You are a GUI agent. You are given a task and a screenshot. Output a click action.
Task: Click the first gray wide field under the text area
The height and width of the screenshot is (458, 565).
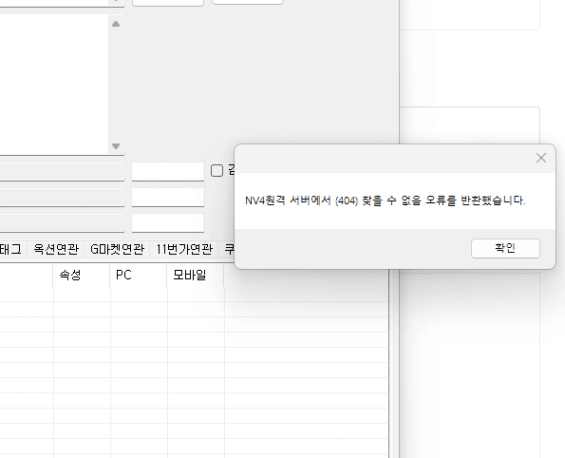[62, 171]
